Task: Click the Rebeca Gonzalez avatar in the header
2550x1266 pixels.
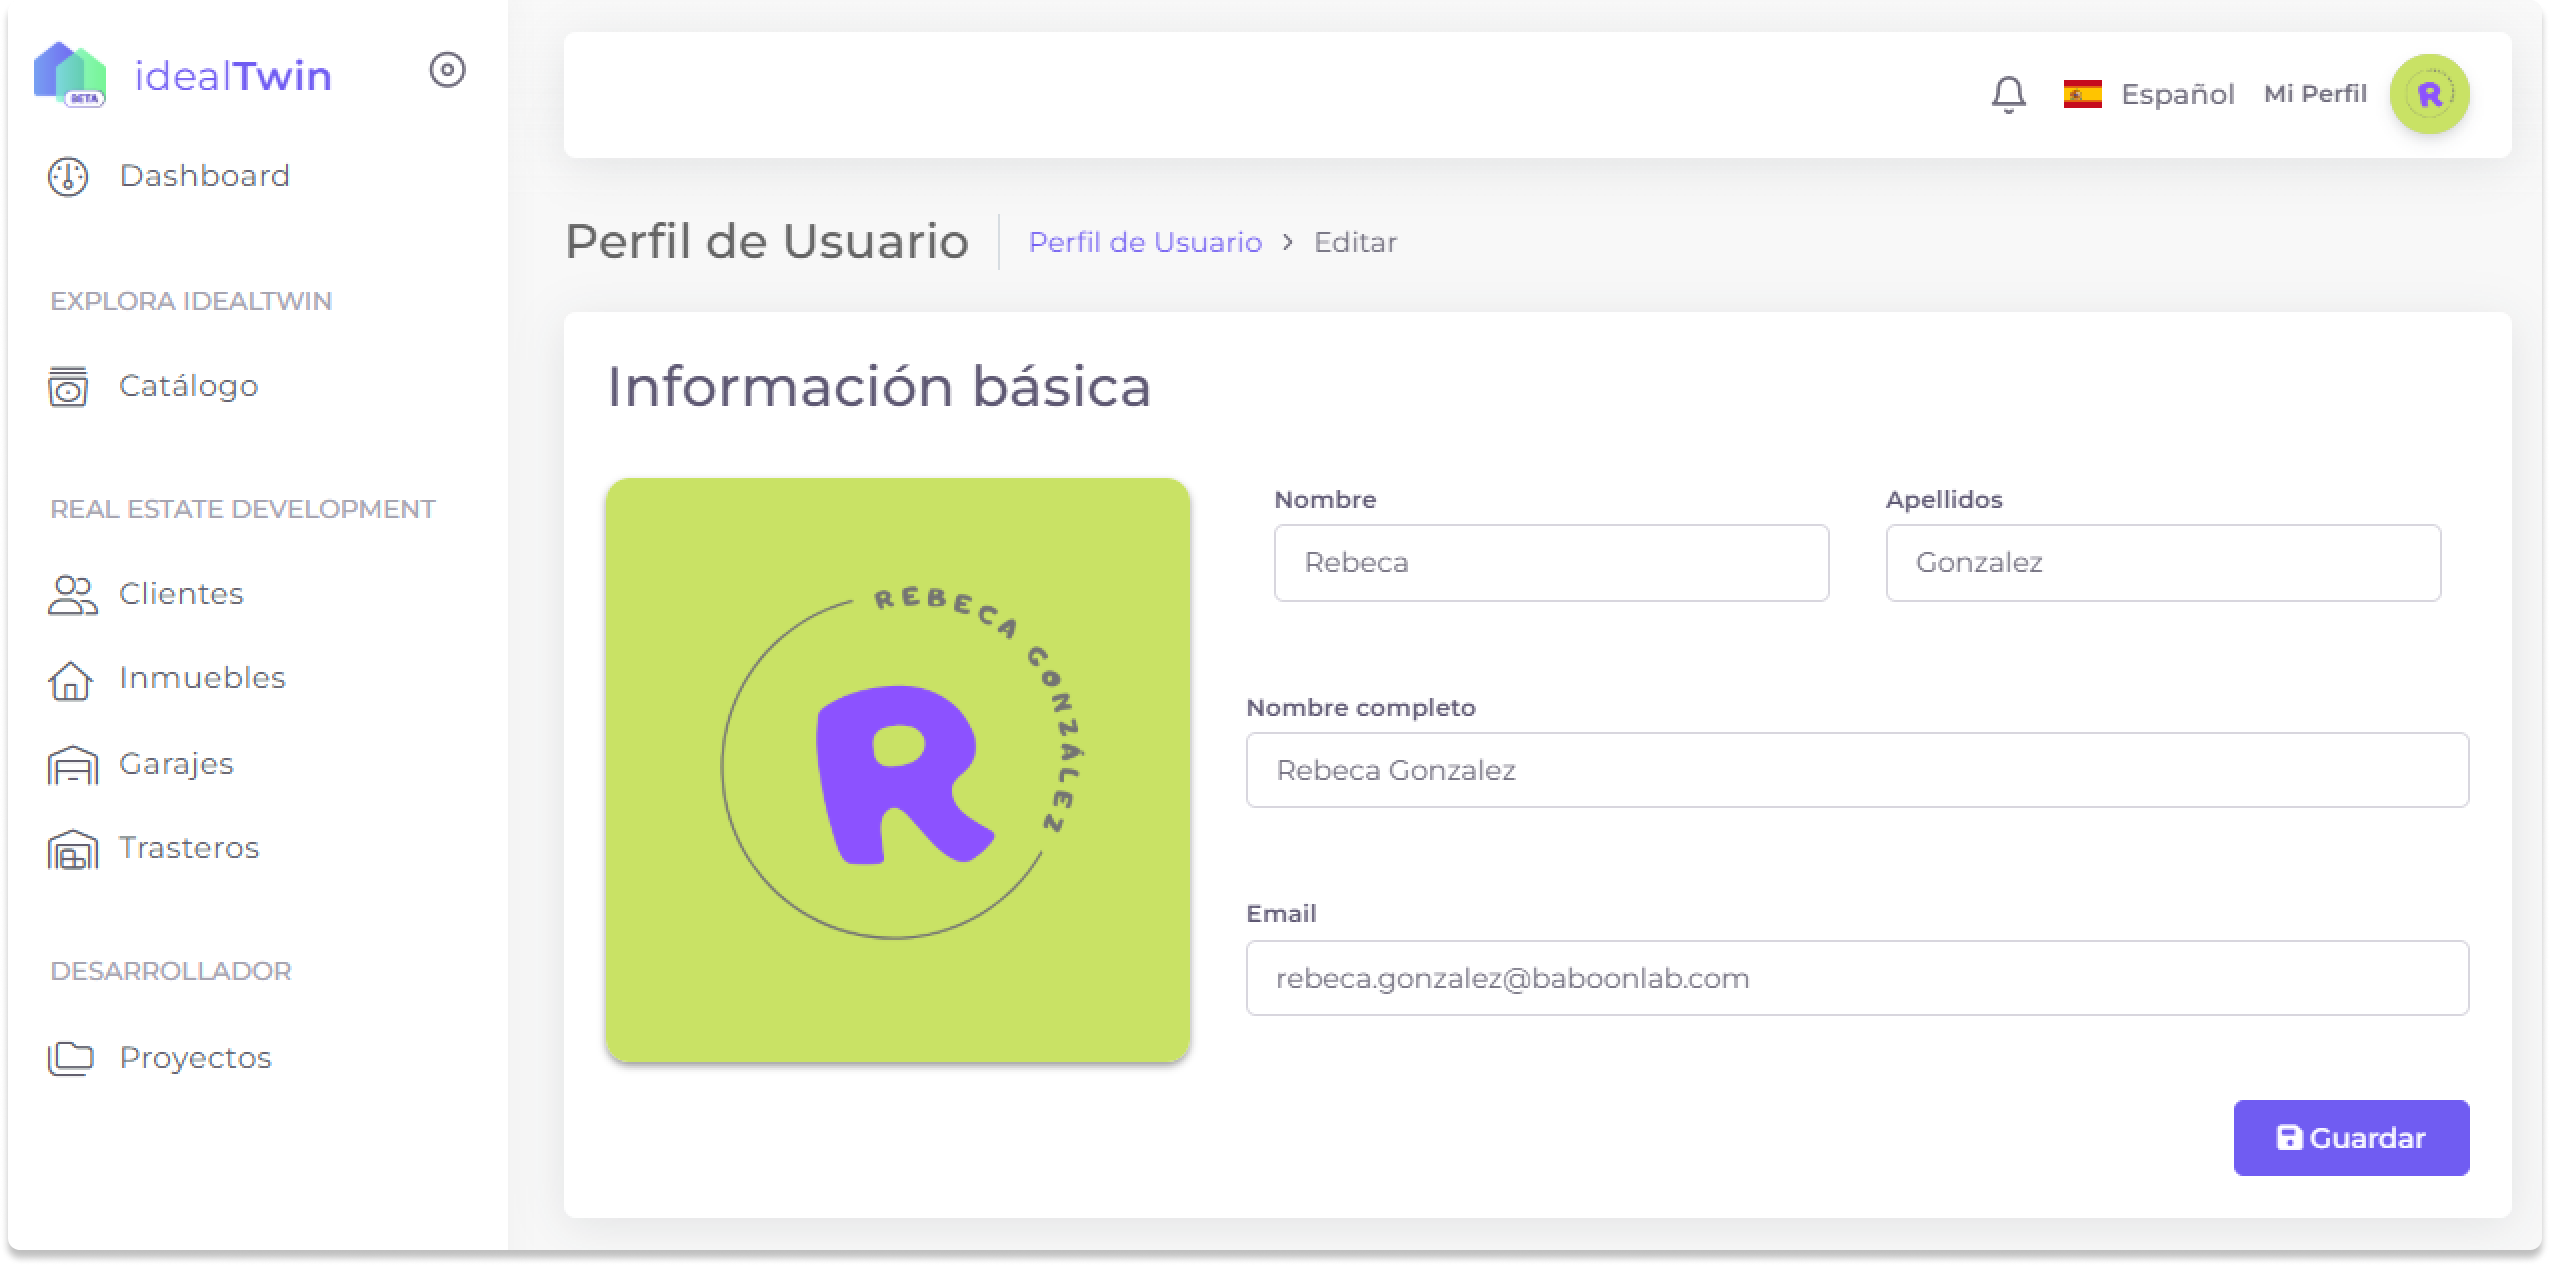Action: coord(2432,93)
